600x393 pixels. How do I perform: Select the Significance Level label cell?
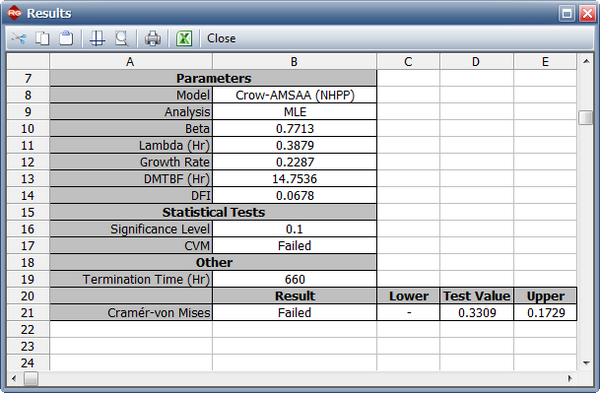[131, 229]
